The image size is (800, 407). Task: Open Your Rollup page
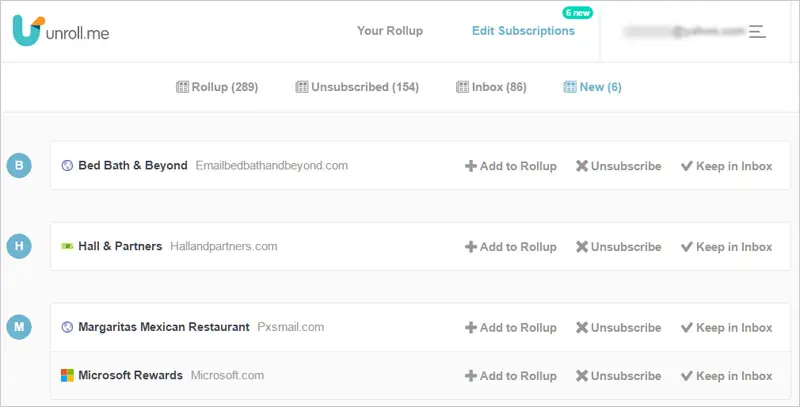(390, 31)
